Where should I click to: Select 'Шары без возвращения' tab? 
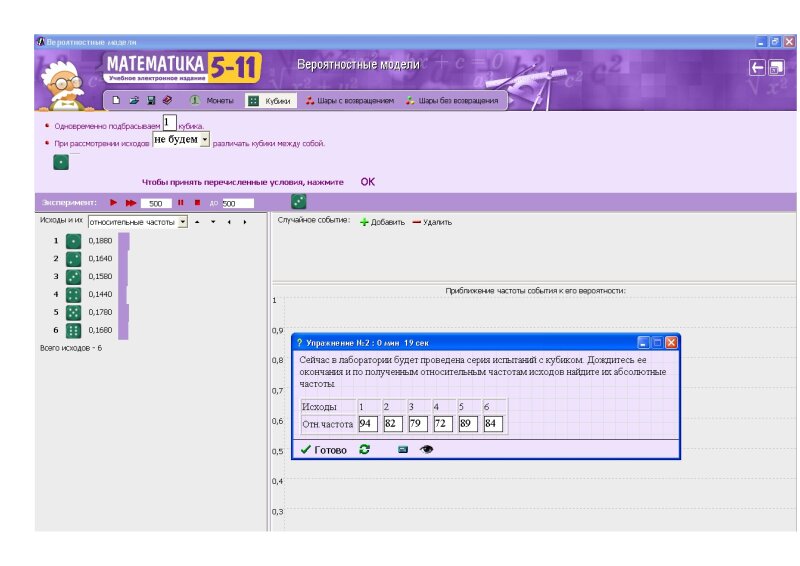click(x=451, y=101)
